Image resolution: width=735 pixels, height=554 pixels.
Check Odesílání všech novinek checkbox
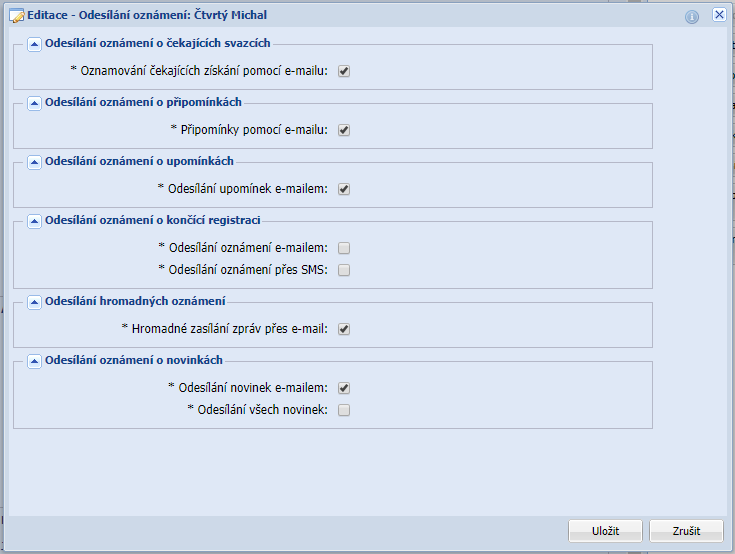pos(344,410)
